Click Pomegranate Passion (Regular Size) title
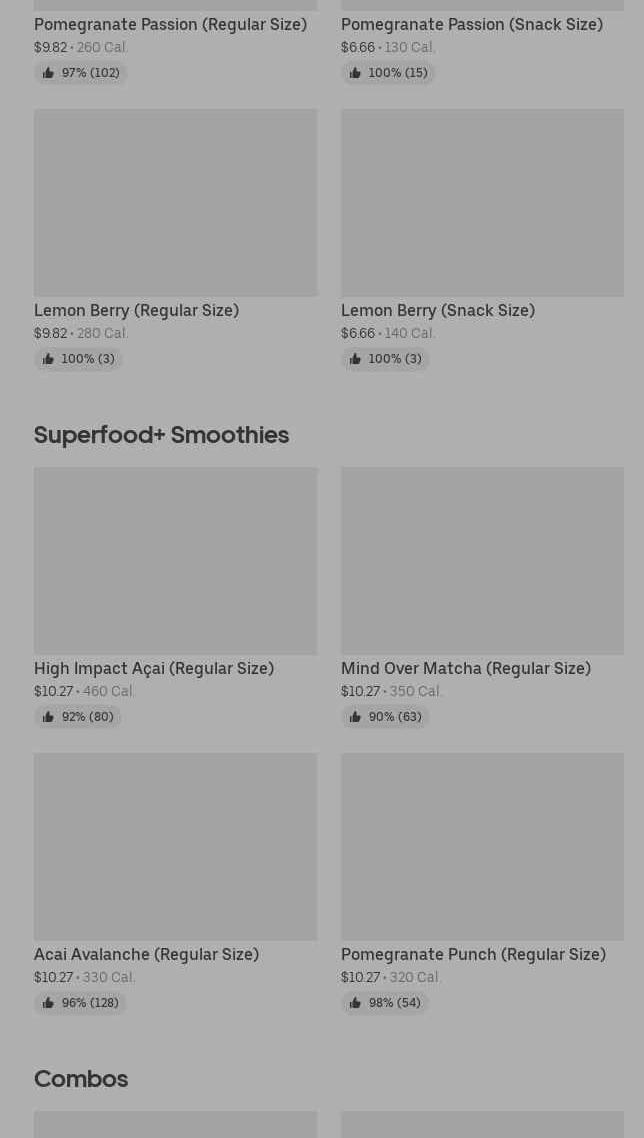 click(170, 24)
